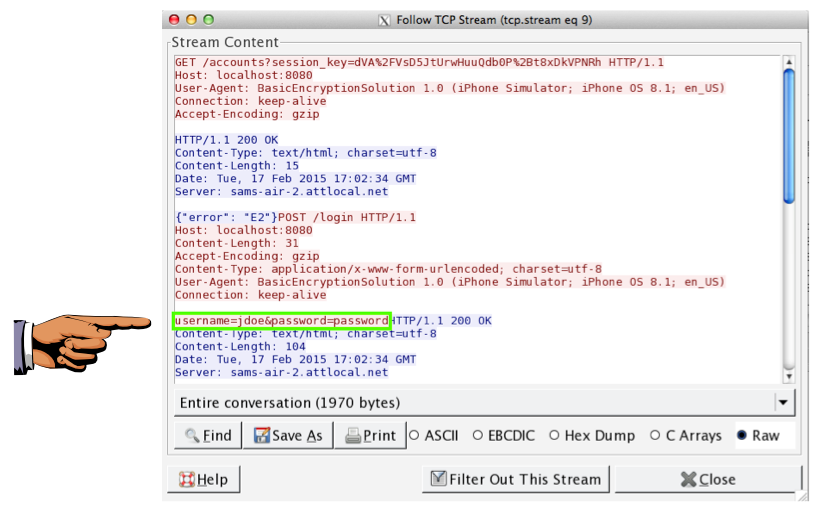Print the stream content
819x510 pixels.
click(x=370, y=435)
